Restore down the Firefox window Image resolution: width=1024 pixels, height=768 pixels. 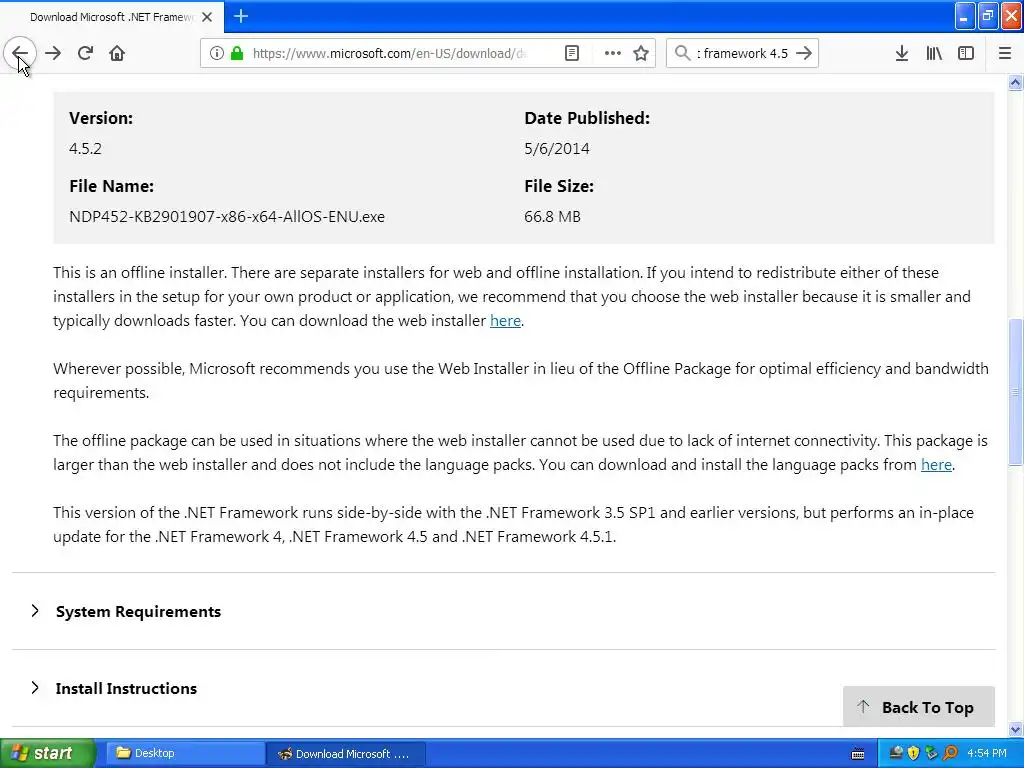[x=988, y=16]
